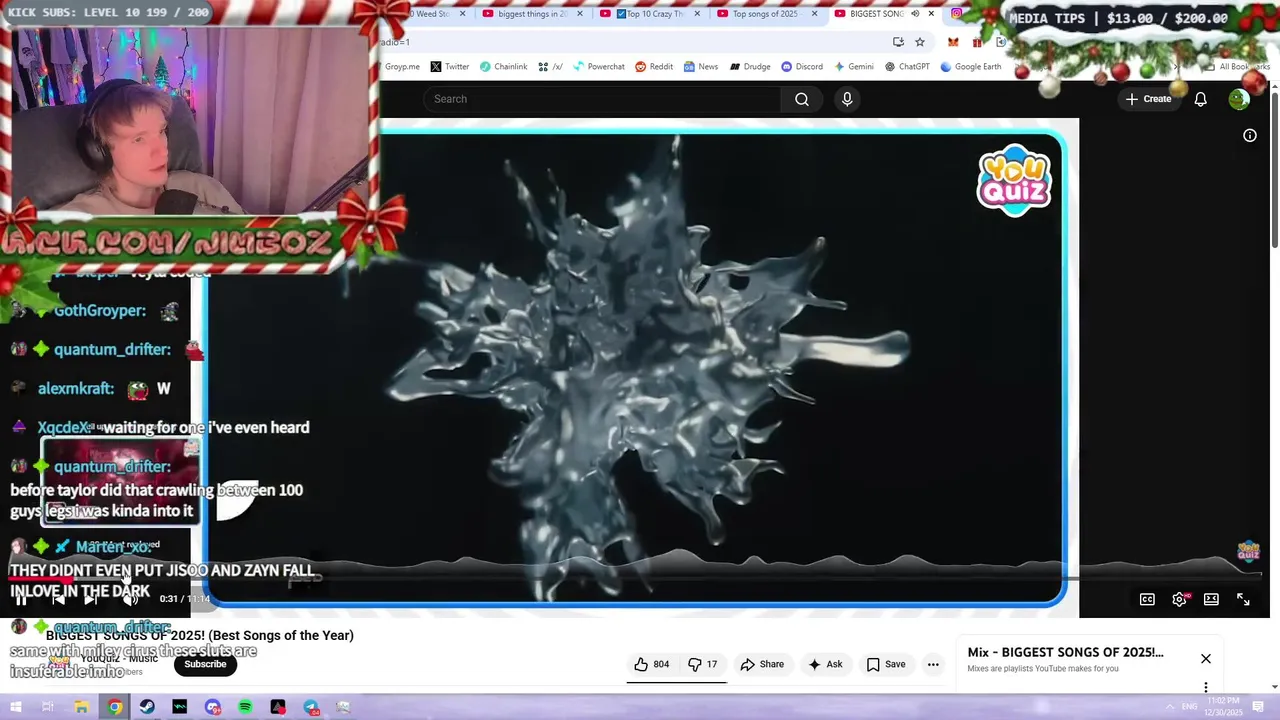
Task: Open the Windows Start menu
Action: [x=15, y=707]
